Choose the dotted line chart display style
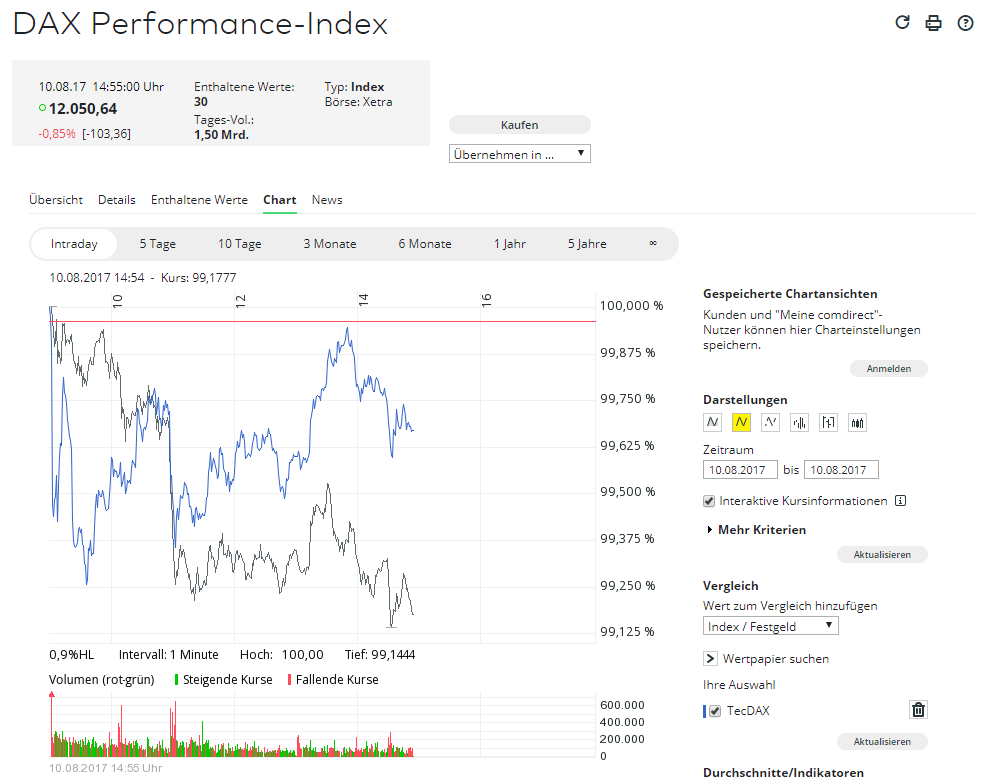 (x=770, y=422)
